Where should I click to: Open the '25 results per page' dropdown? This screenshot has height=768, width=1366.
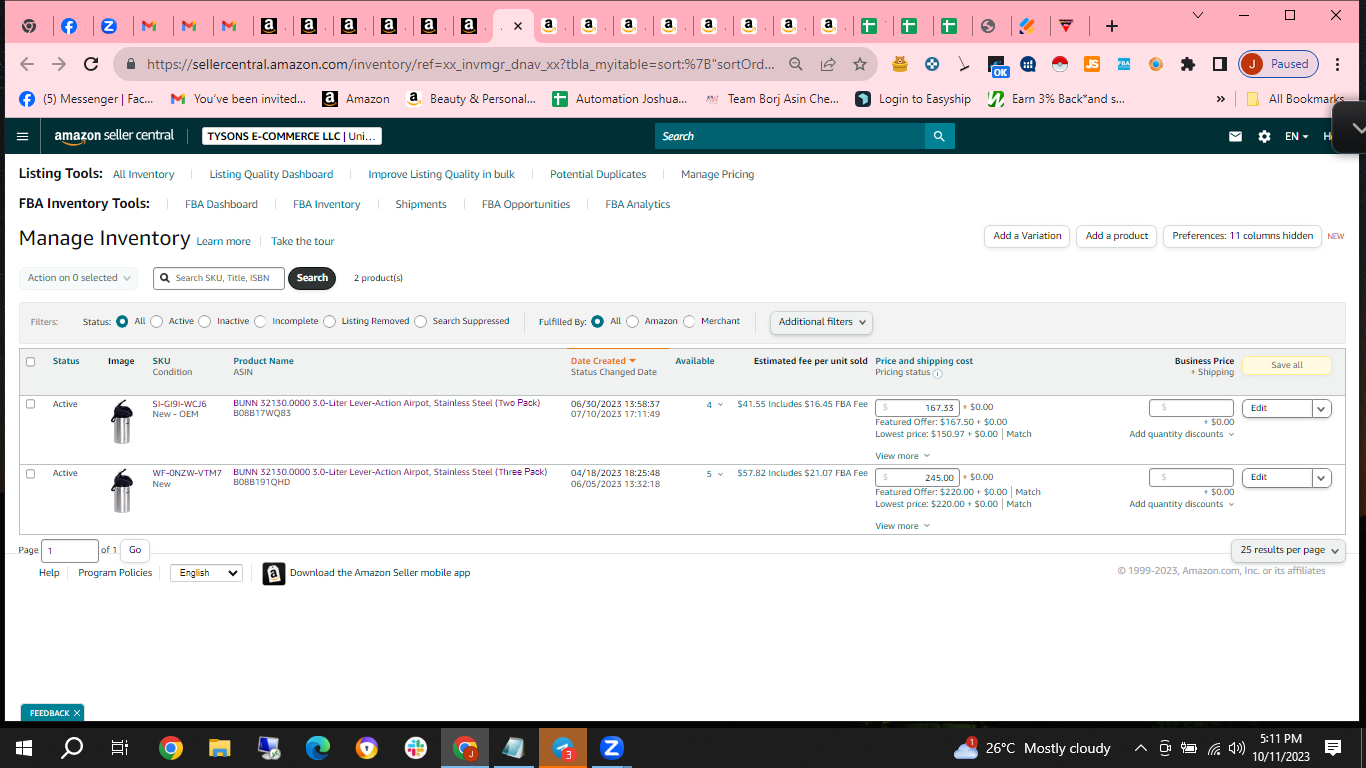coord(1288,550)
